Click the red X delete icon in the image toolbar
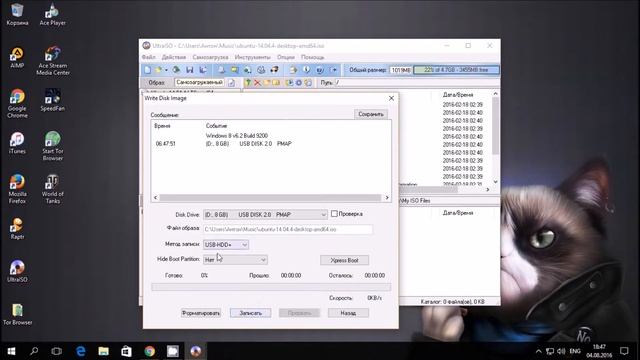The image size is (640, 360). click(257, 83)
